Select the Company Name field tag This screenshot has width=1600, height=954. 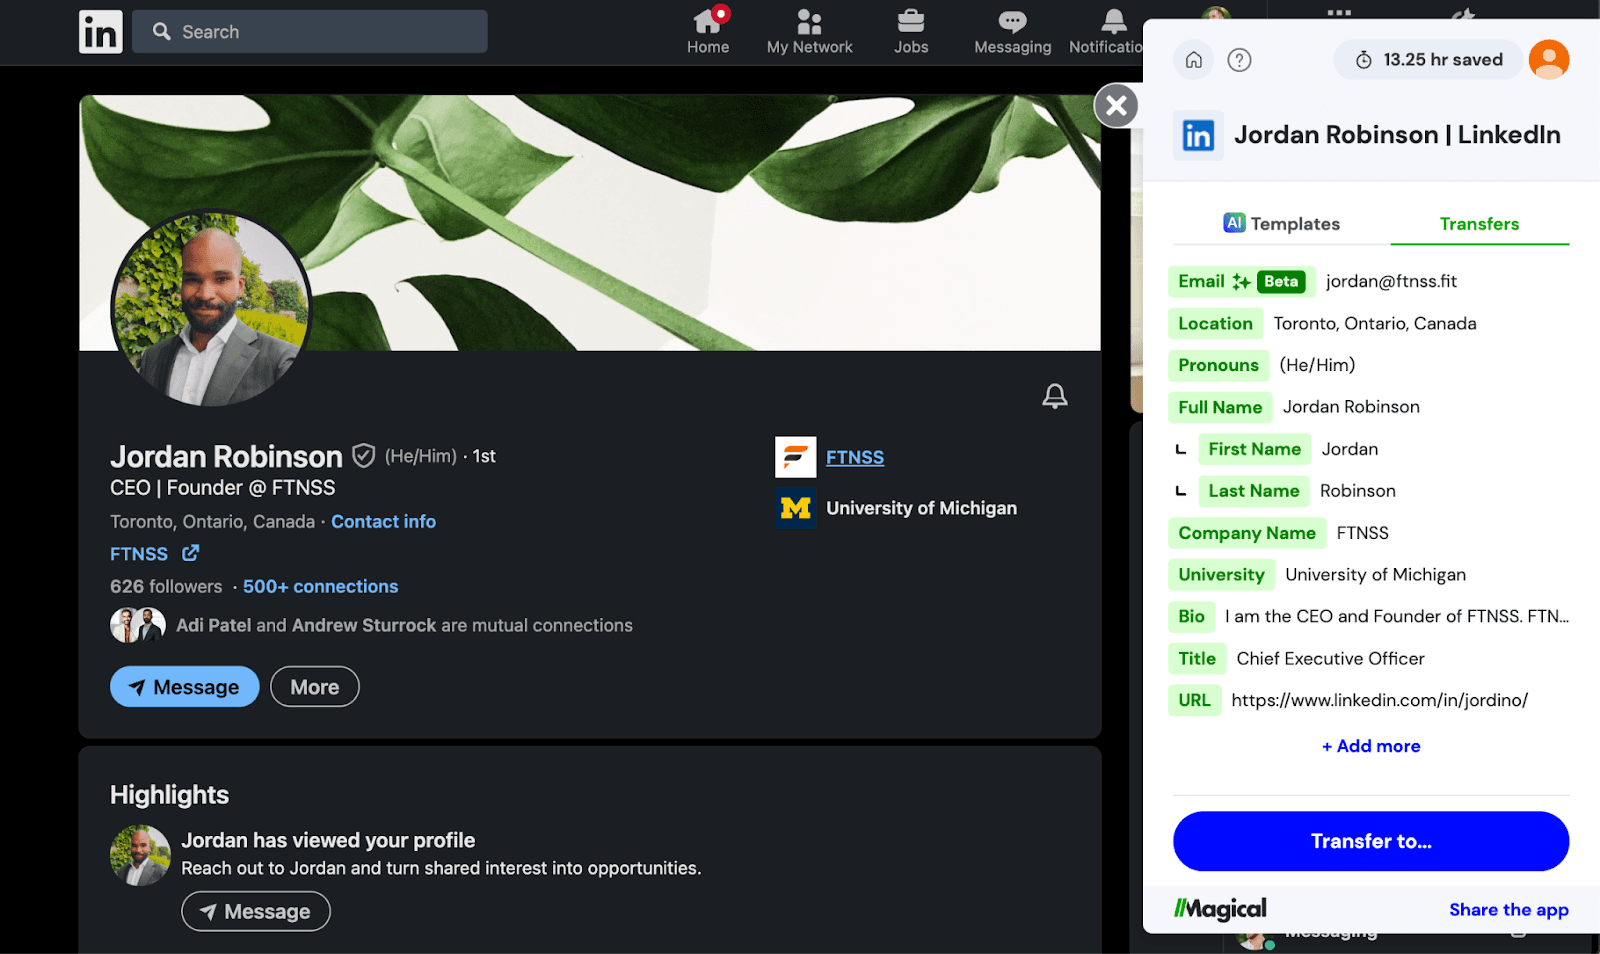(1247, 534)
